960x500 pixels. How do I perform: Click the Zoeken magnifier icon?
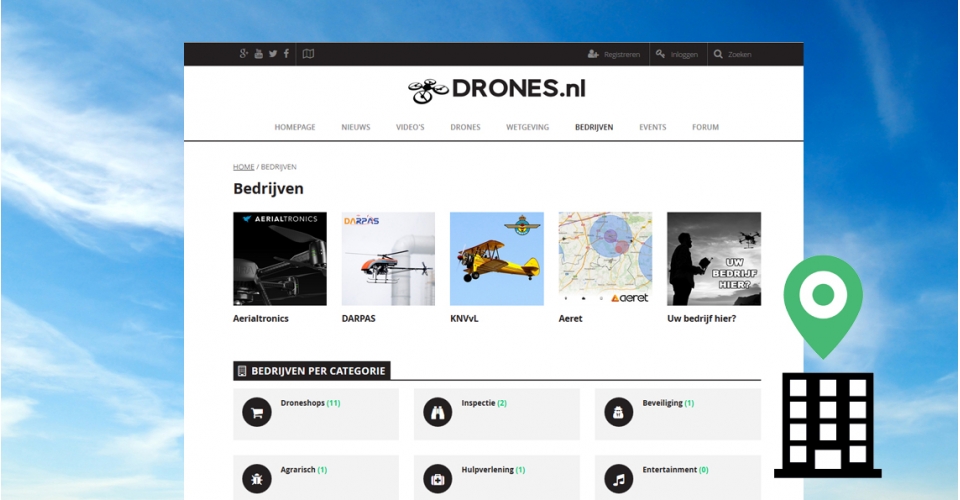pos(718,54)
